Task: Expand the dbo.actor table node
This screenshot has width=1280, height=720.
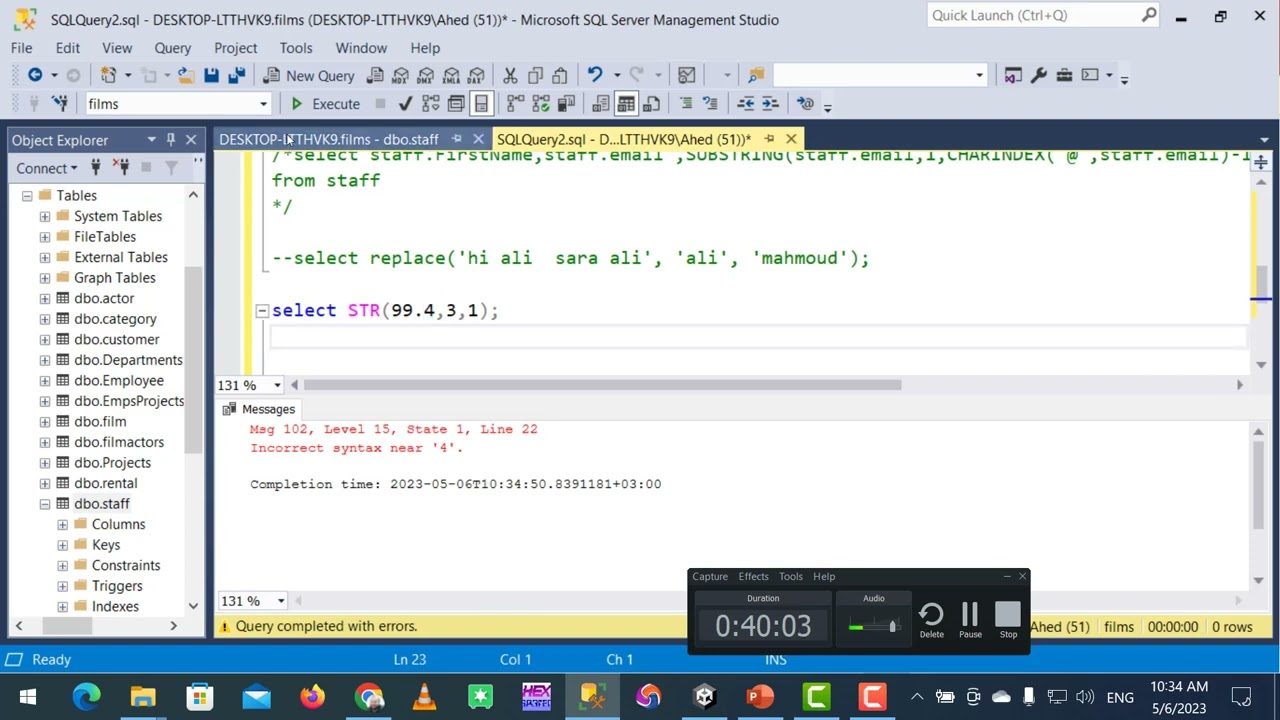Action: pyautogui.click(x=45, y=299)
